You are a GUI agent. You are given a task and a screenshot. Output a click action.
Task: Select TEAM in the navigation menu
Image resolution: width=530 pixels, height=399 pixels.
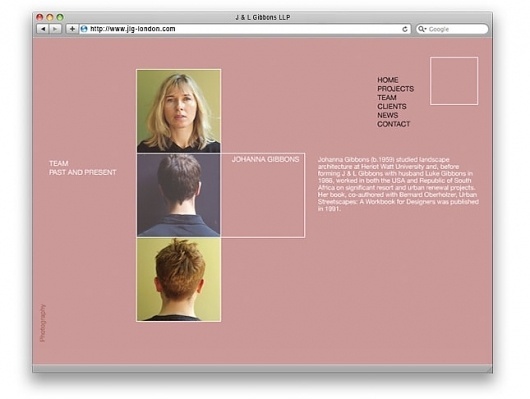[387, 98]
